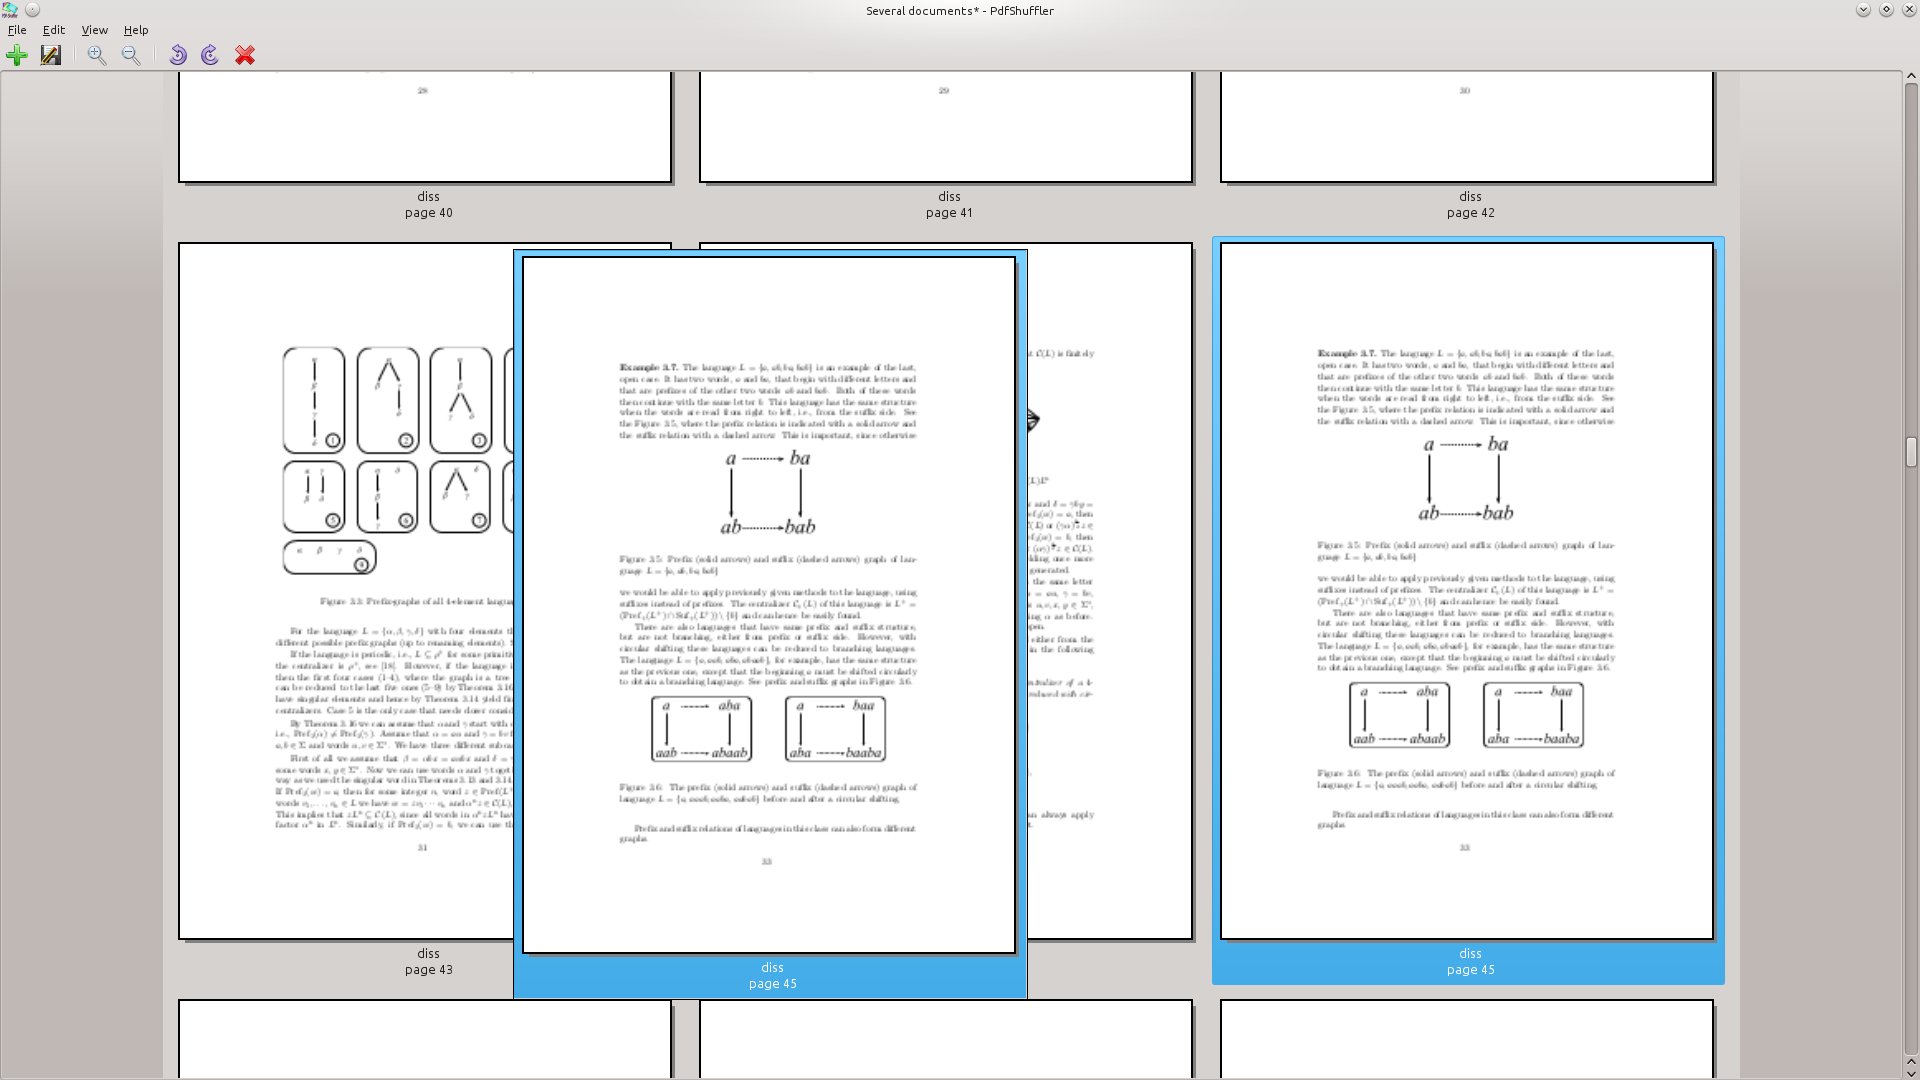Open the Help menu
The image size is (1920, 1080).
coord(136,30)
